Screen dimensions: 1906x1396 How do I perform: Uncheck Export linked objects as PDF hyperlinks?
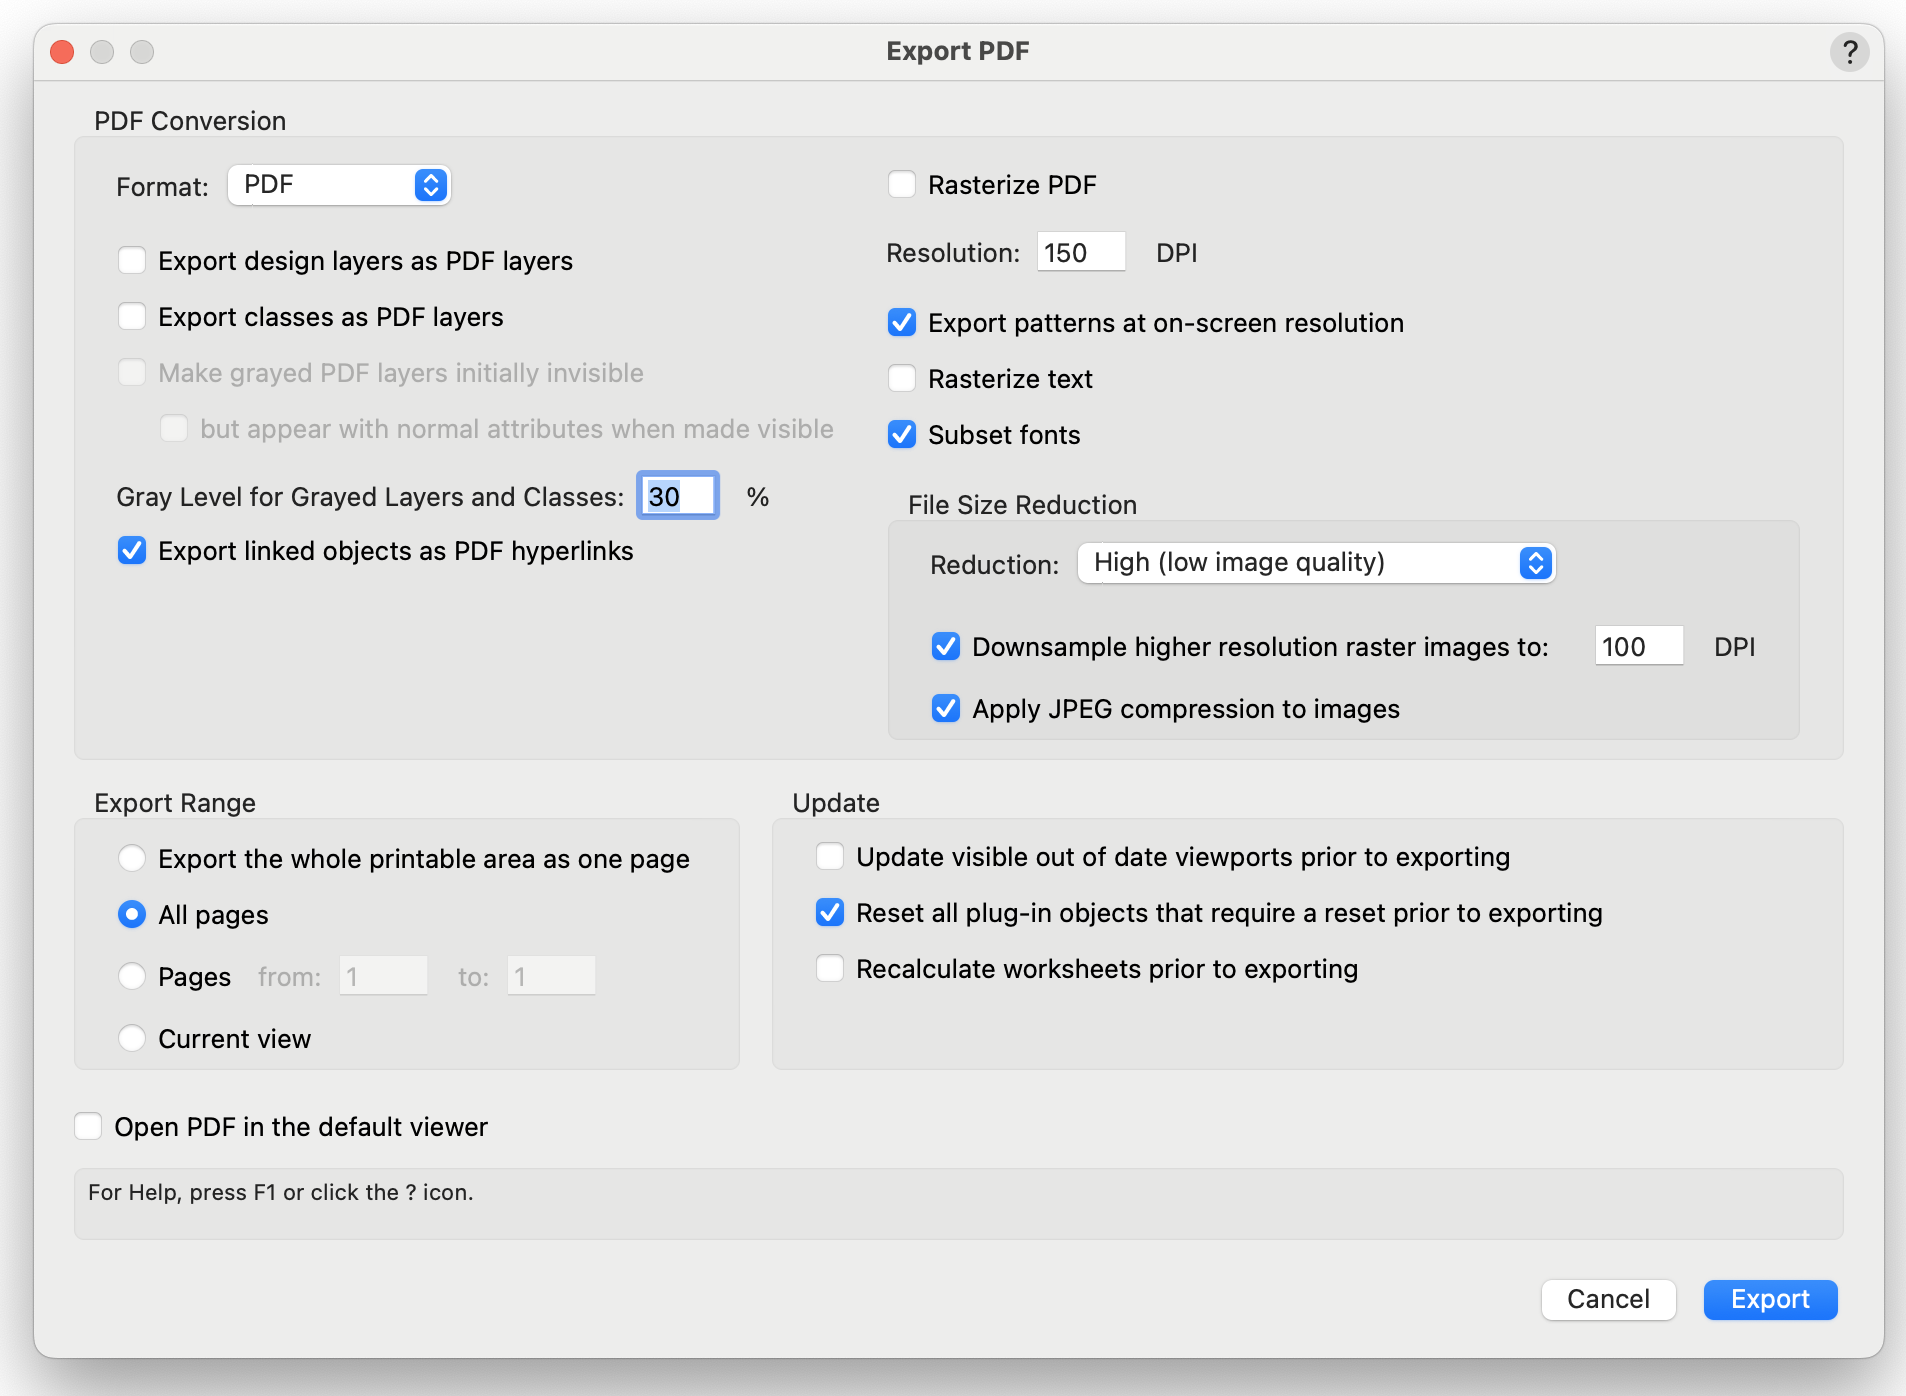coord(132,551)
